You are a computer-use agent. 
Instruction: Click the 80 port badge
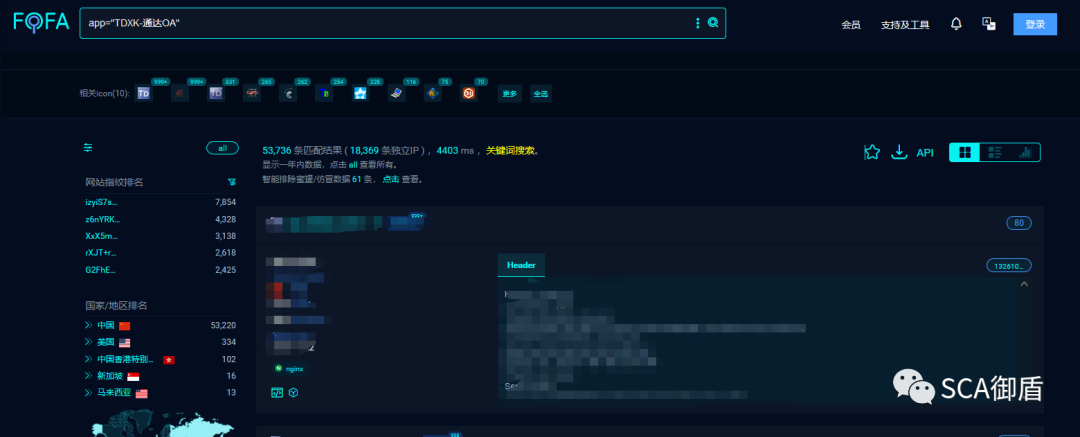click(1019, 223)
